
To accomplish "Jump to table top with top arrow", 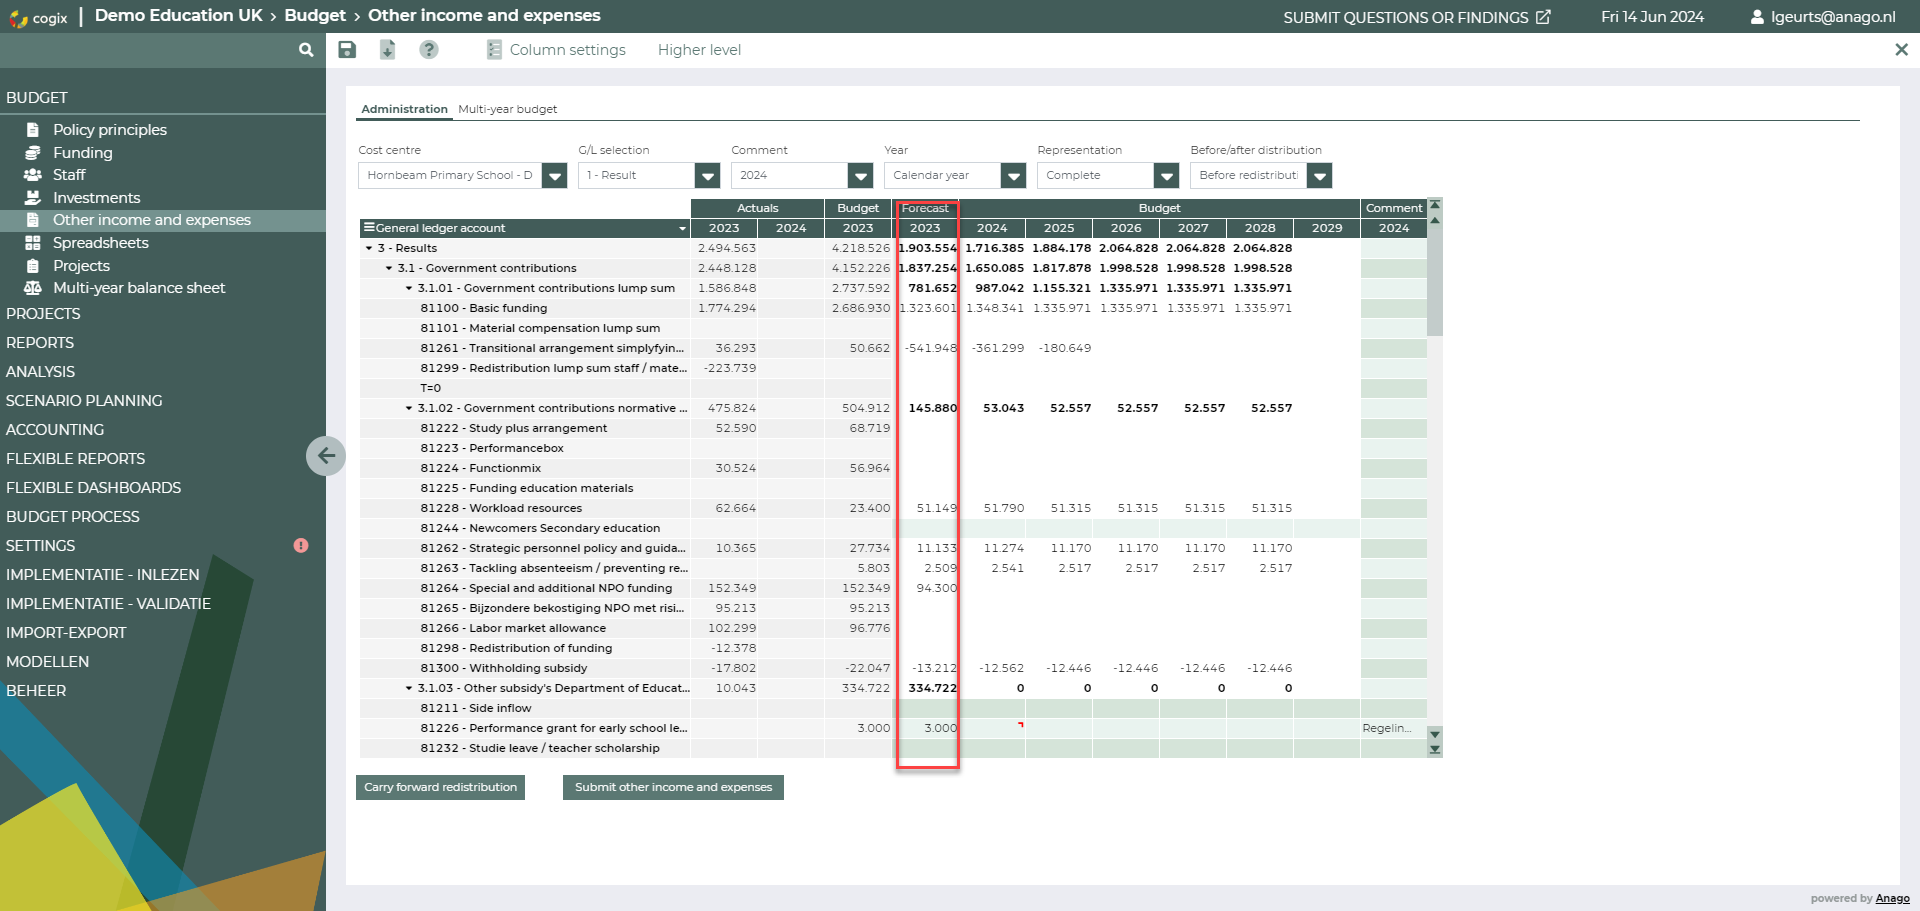I will (x=1435, y=205).
